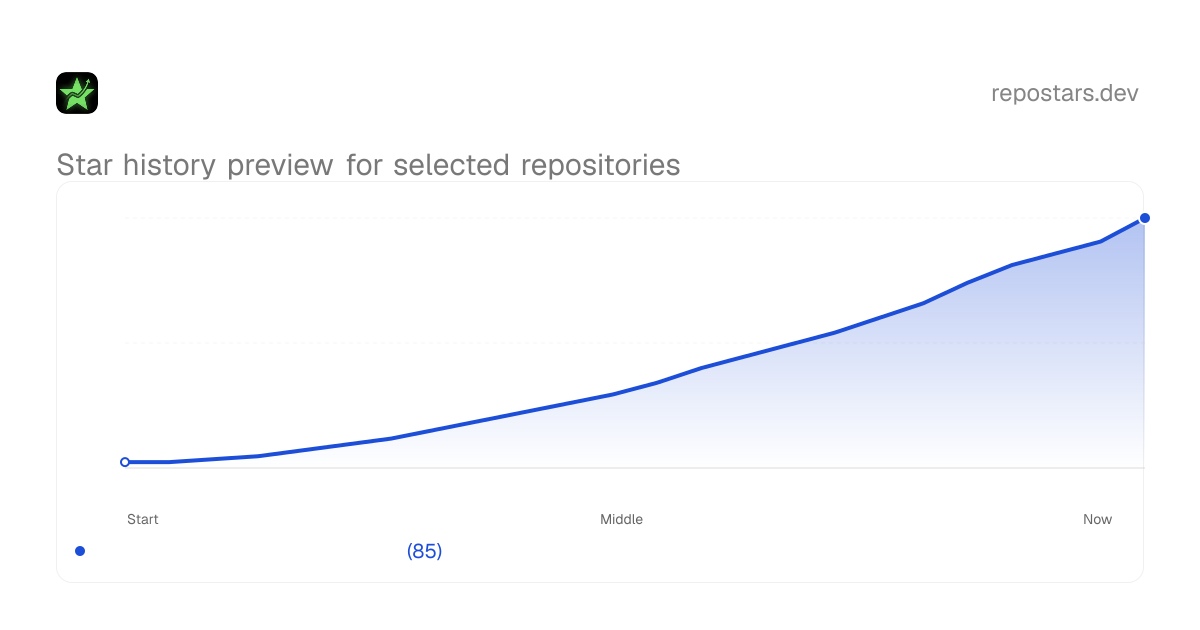Screen dimensions: 1200x630
Task: Click the blue legend dot
Action: (x=80, y=551)
